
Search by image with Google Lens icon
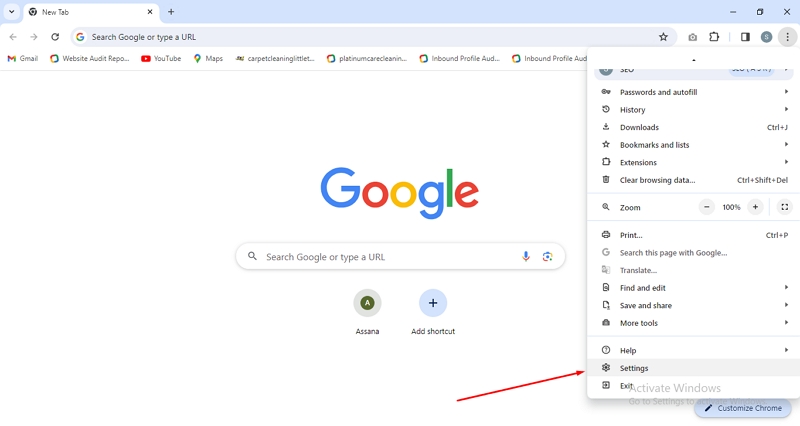(x=547, y=256)
